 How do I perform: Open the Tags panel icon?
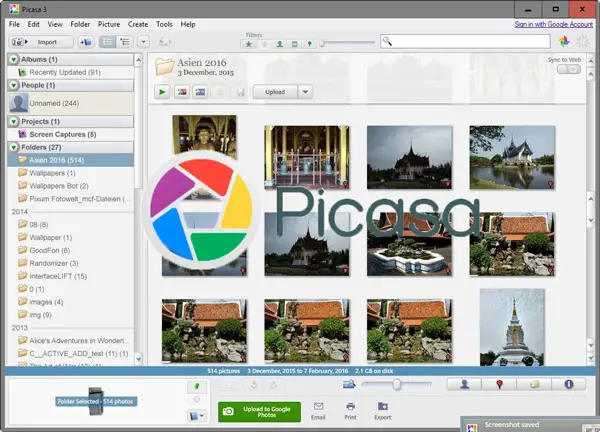click(x=534, y=384)
